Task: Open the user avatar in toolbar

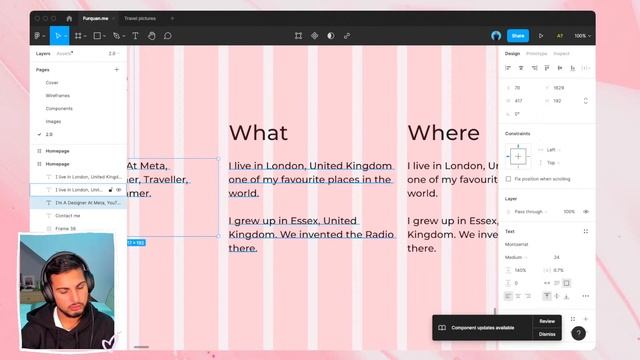Action: (496, 36)
